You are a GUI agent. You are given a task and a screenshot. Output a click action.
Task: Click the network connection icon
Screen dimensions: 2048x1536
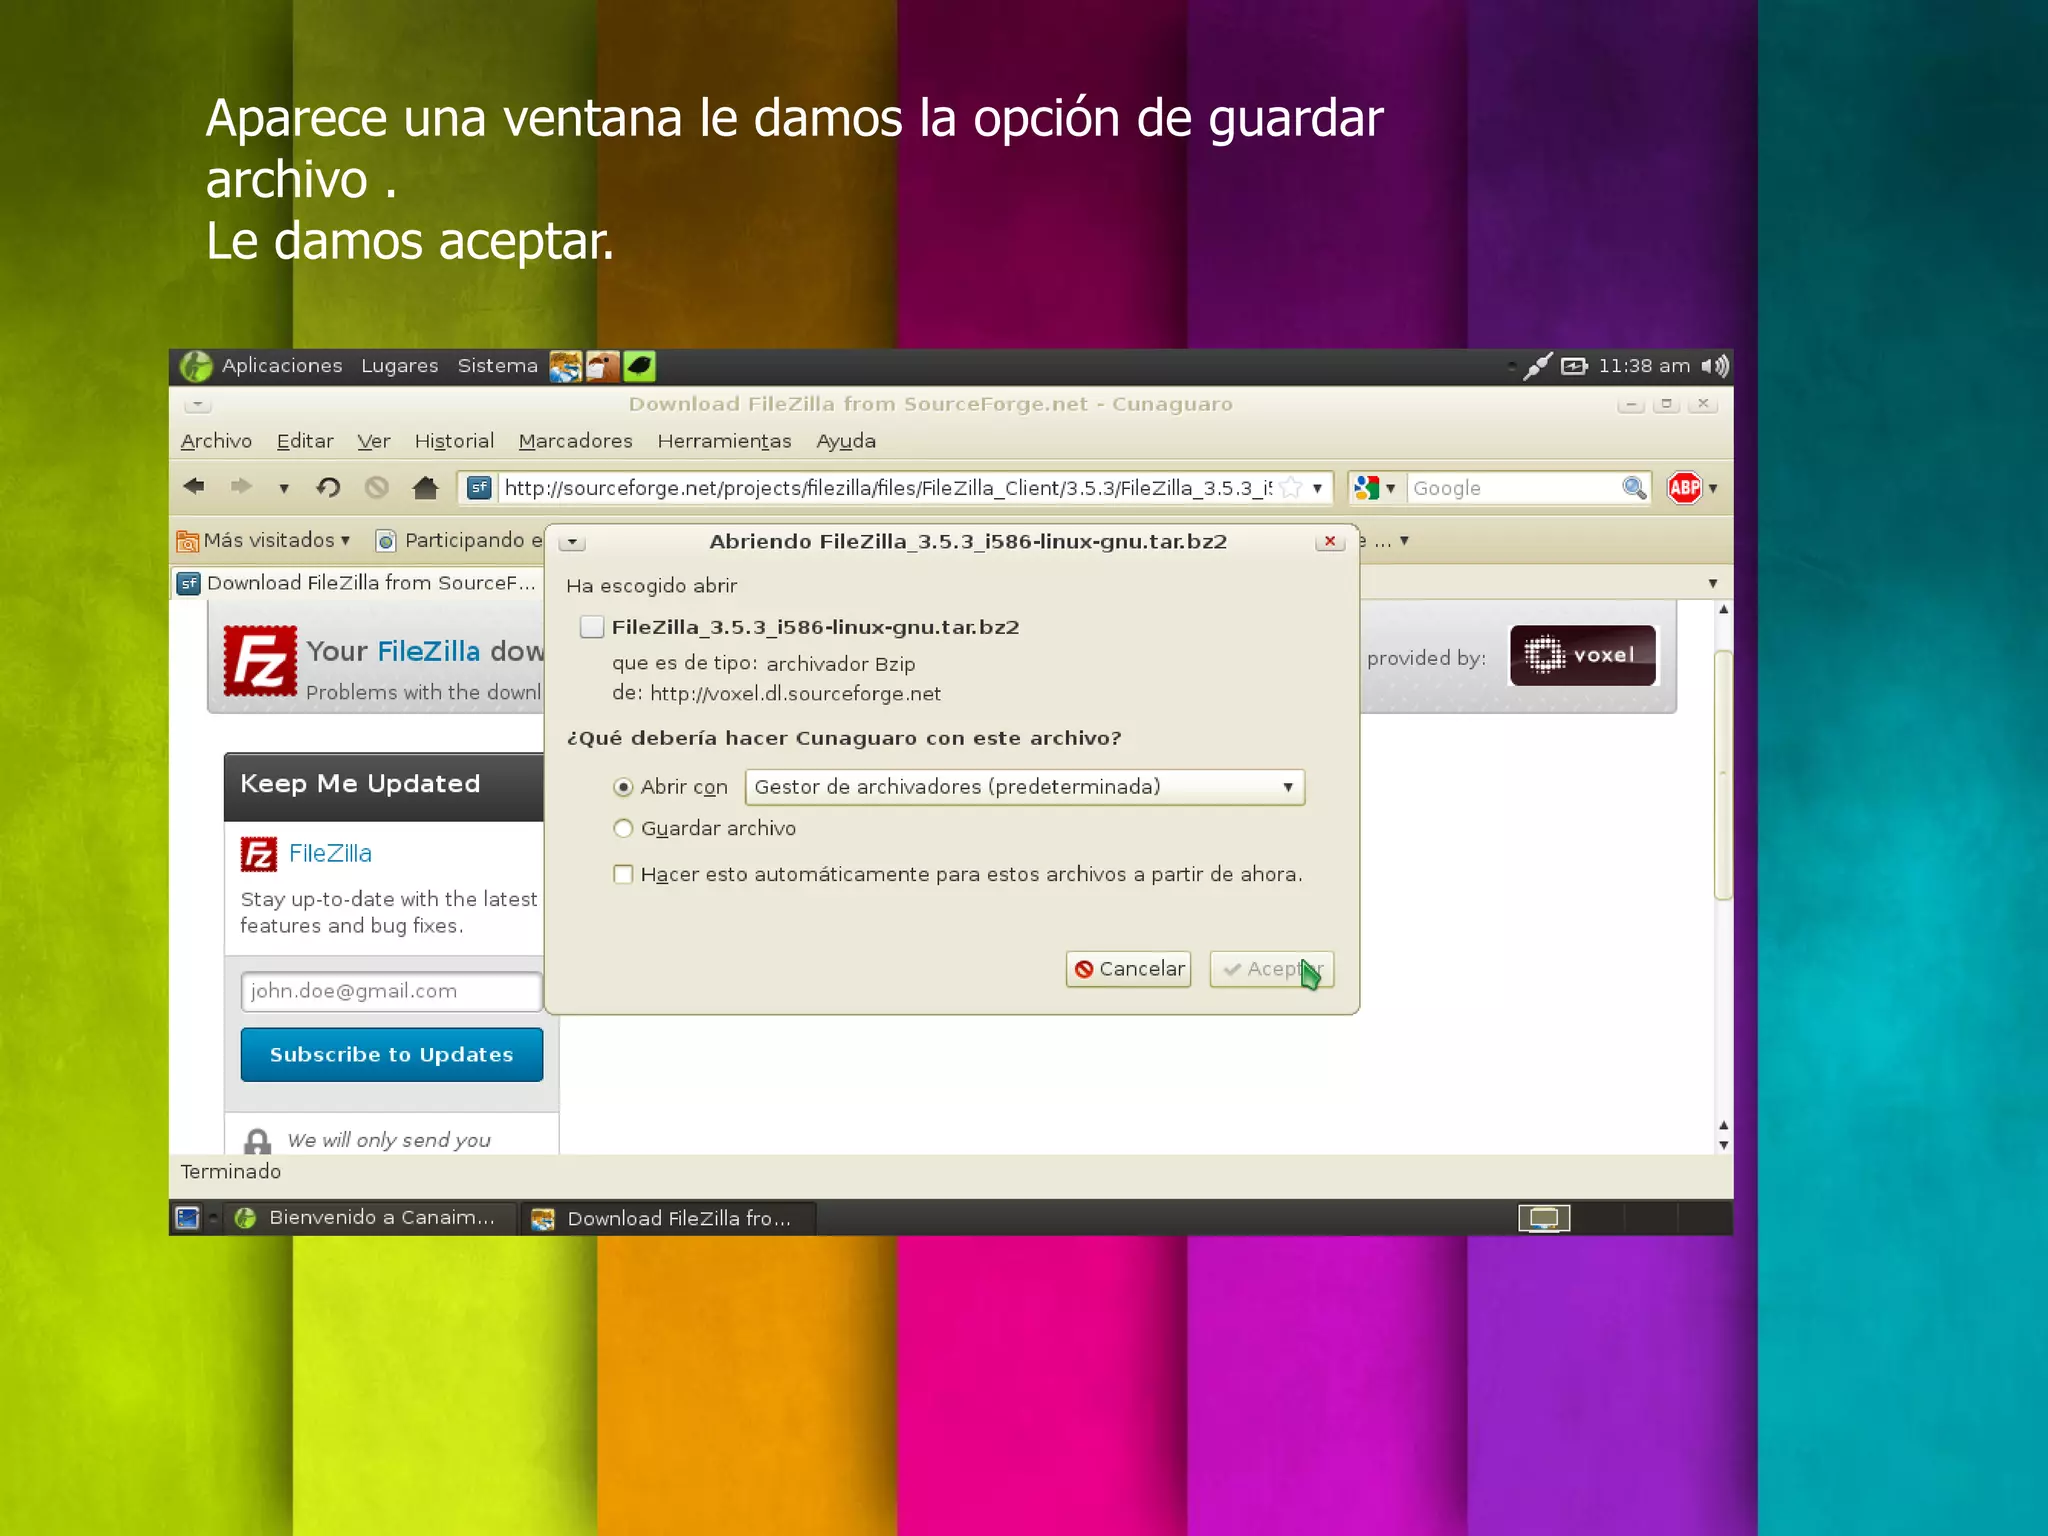click(x=1538, y=366)
